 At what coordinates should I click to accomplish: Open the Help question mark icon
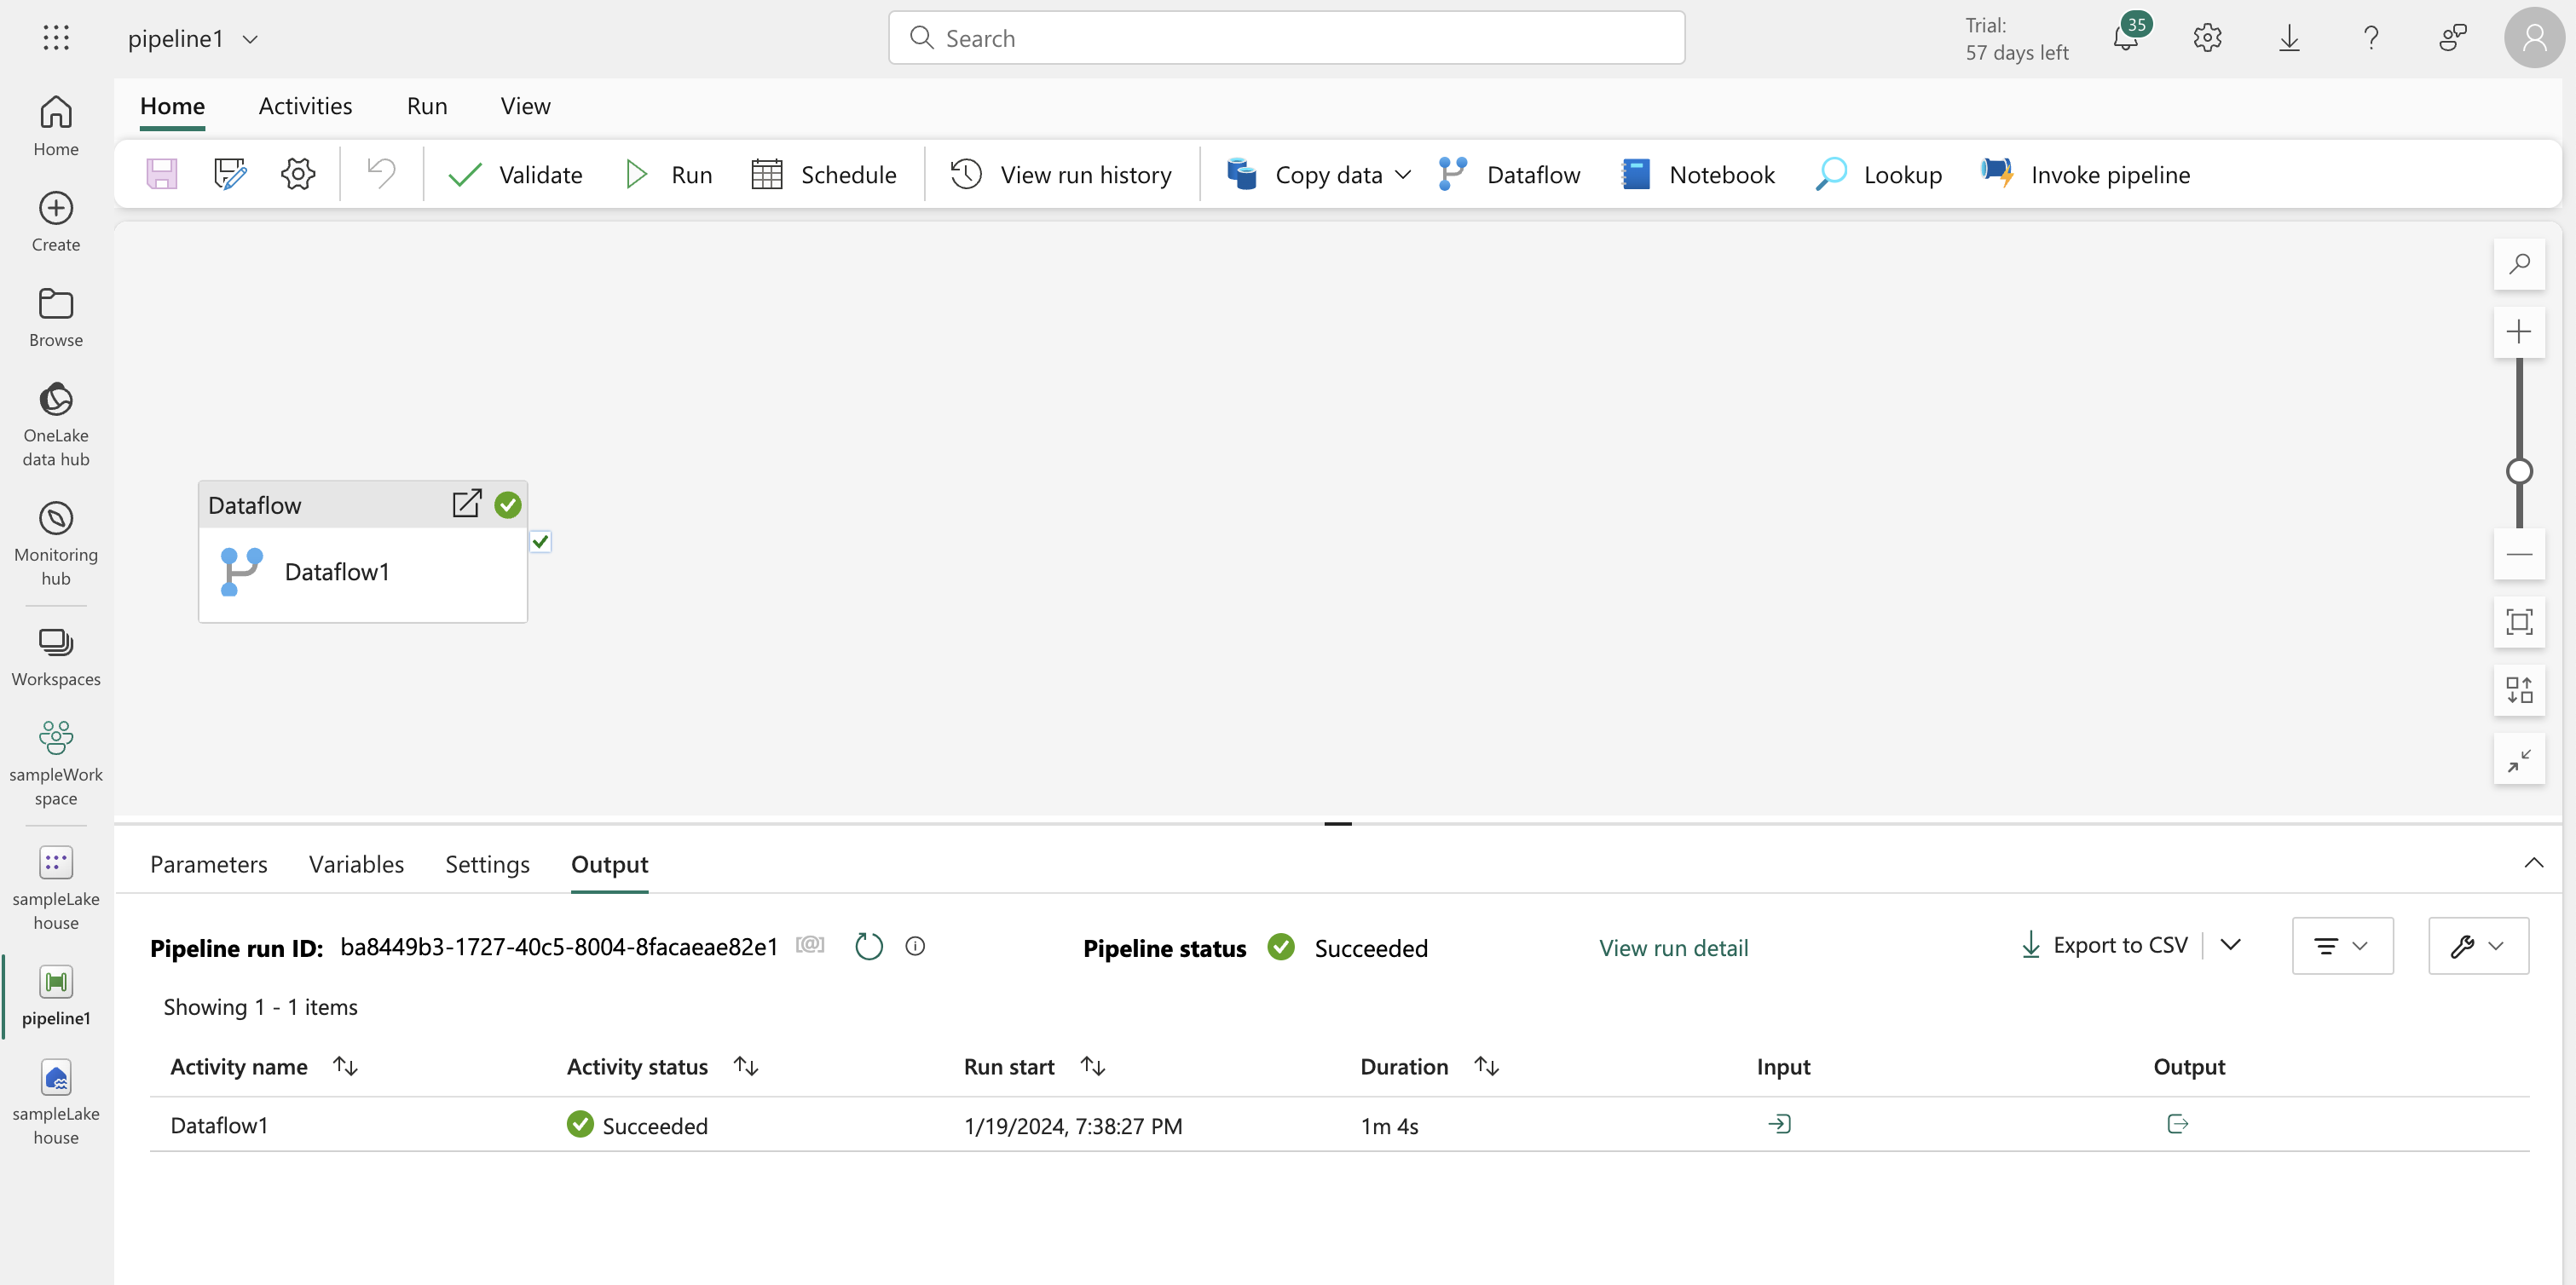coord(2370,38)
